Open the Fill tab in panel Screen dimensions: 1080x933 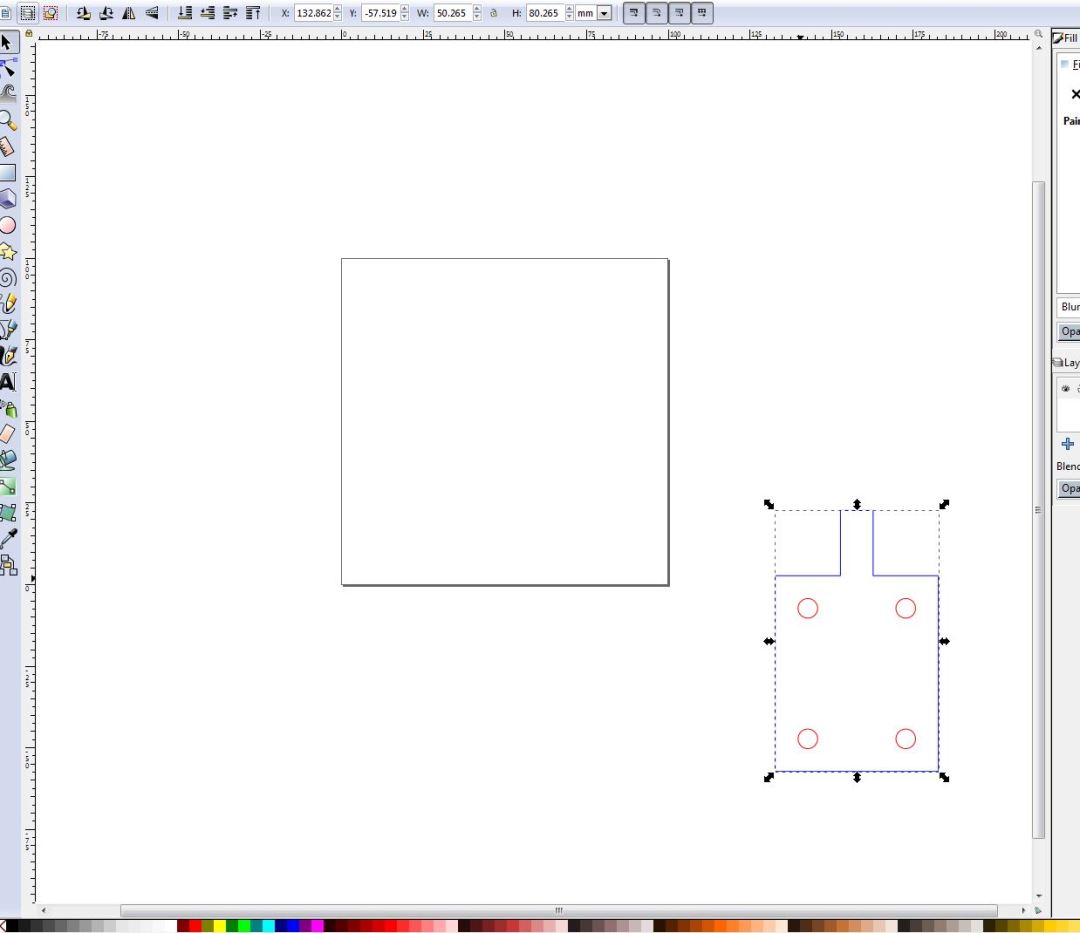tap(1066, 38)
